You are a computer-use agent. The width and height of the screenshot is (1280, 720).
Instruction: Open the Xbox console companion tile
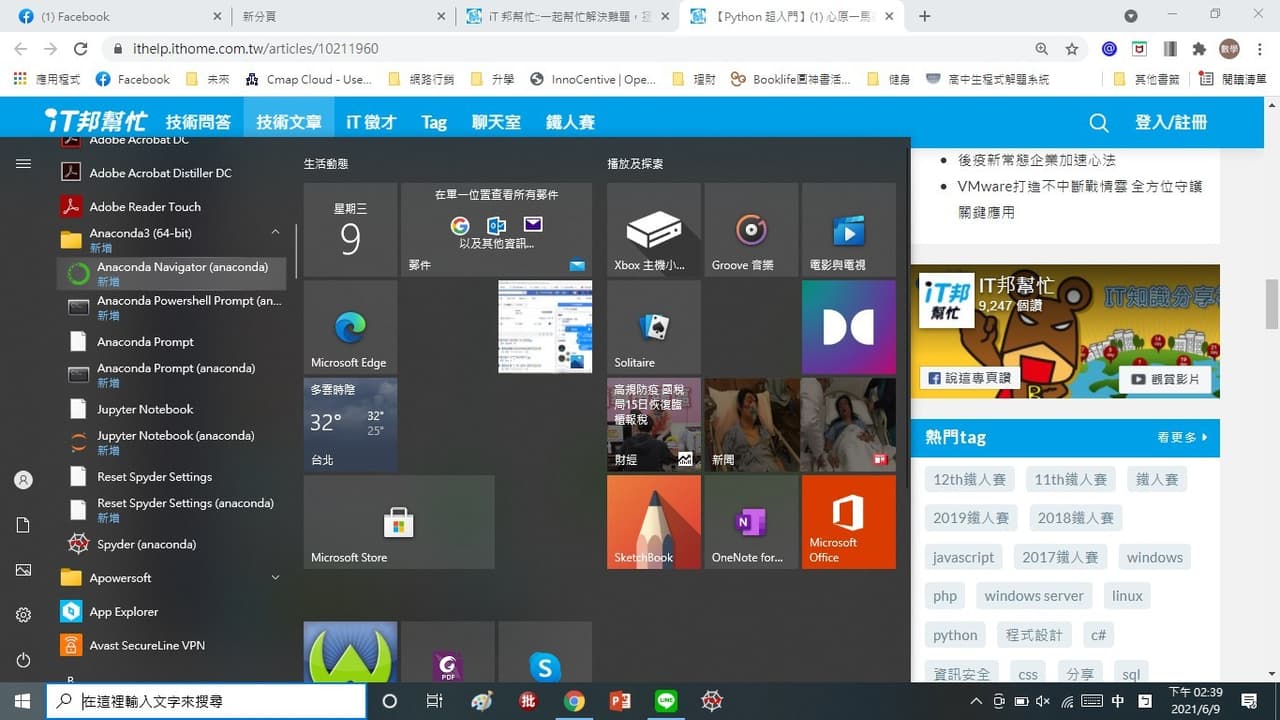pos(653,230)
